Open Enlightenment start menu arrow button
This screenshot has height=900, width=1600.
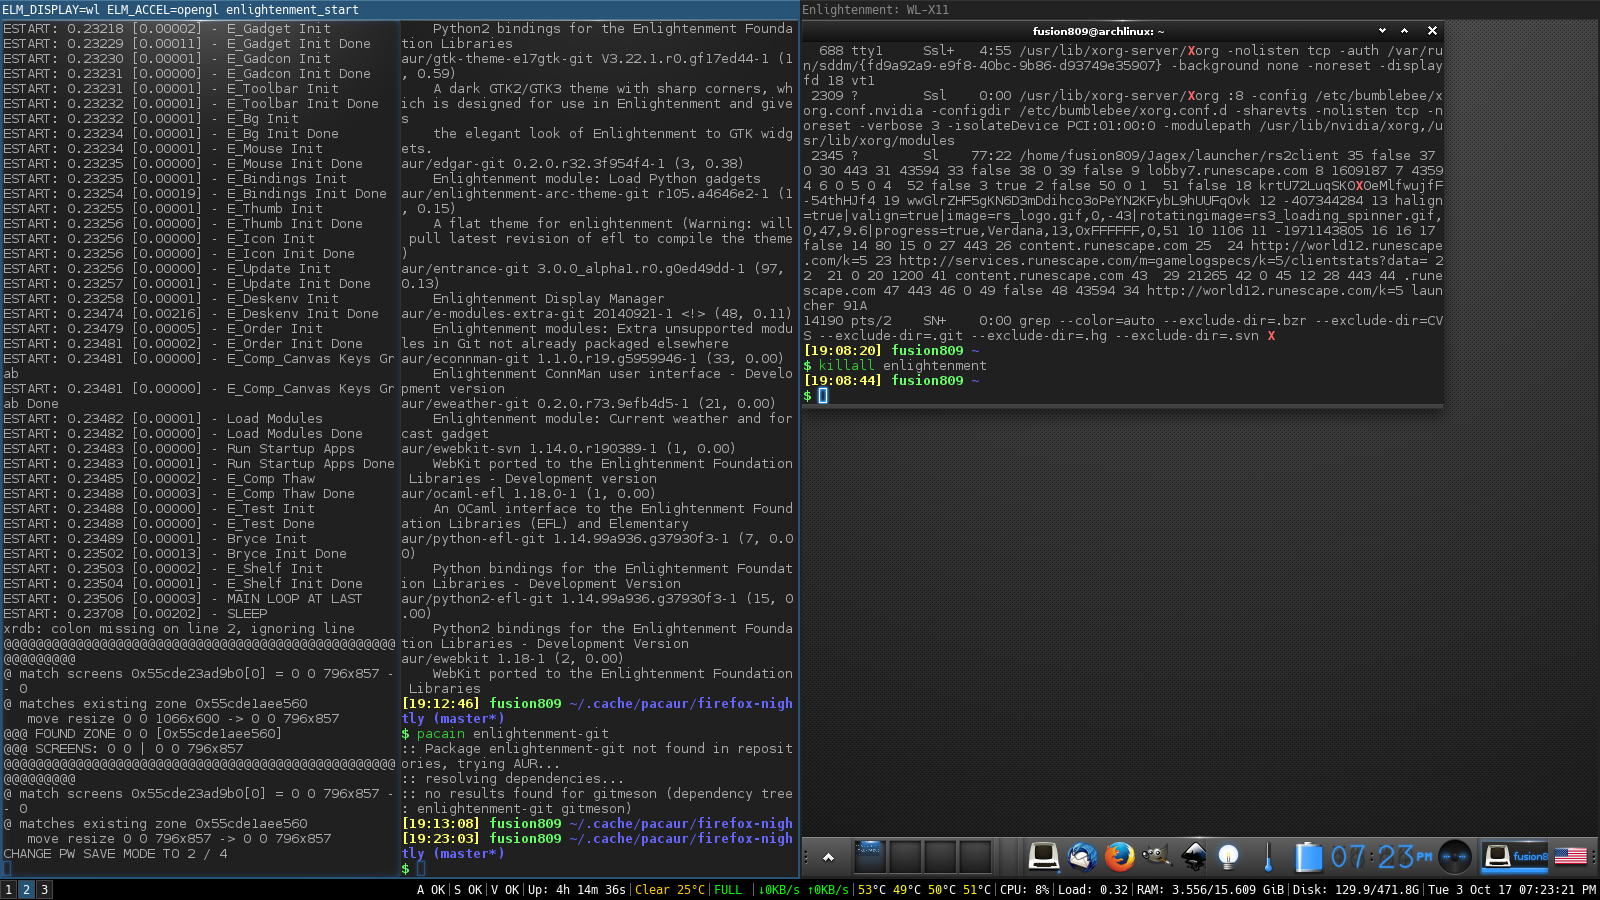coord(828,857)
